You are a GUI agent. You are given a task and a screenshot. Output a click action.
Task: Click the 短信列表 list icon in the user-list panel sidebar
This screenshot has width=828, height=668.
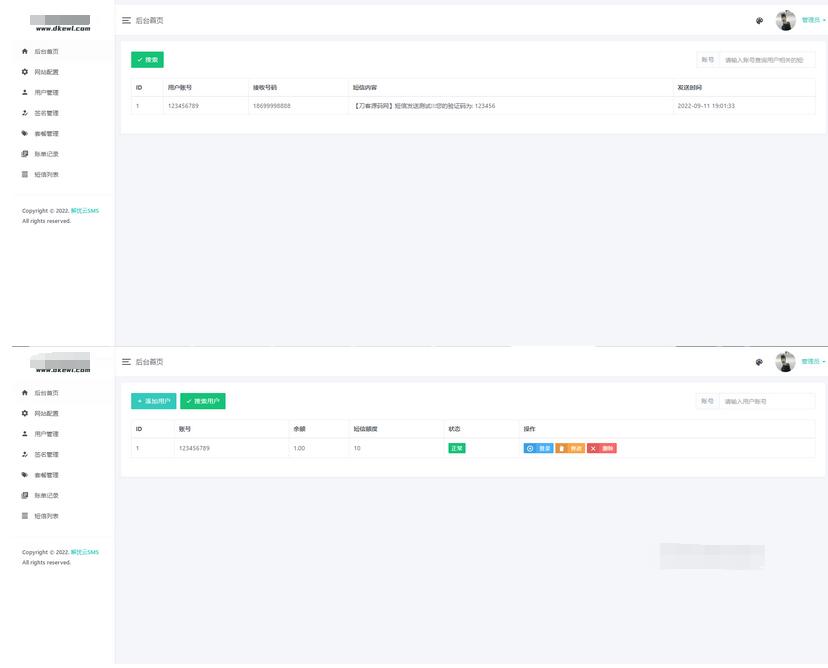(x=25, y=516)
